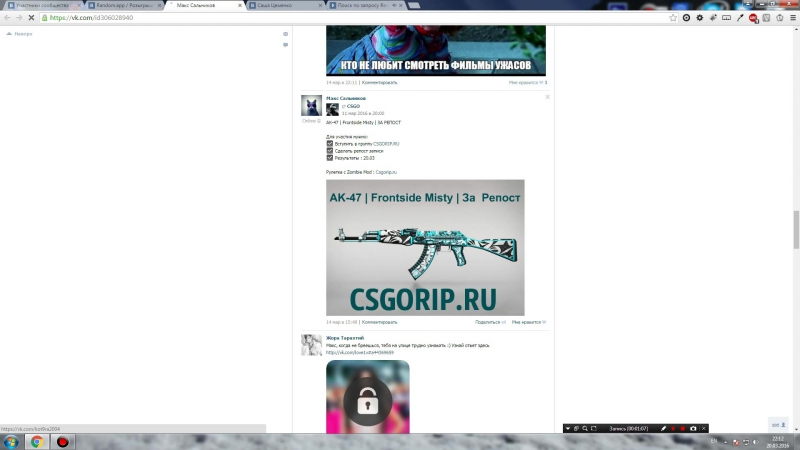Click the volume speaker icon in tray

[x=756, y=442]
